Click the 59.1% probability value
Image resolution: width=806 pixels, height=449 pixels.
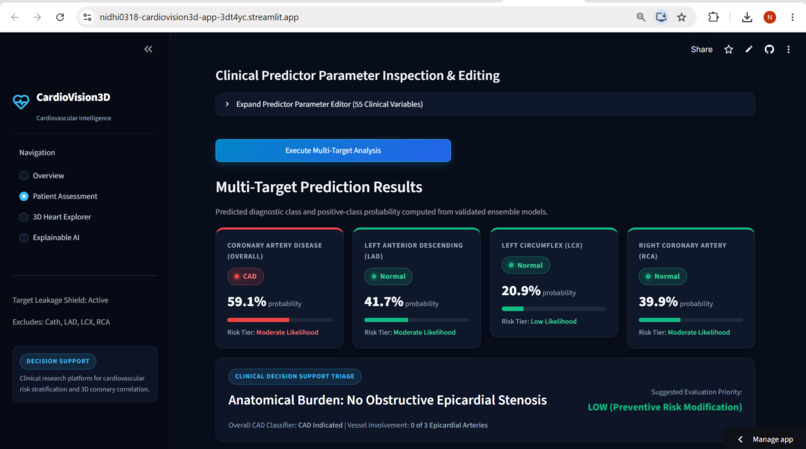(247, 301)
